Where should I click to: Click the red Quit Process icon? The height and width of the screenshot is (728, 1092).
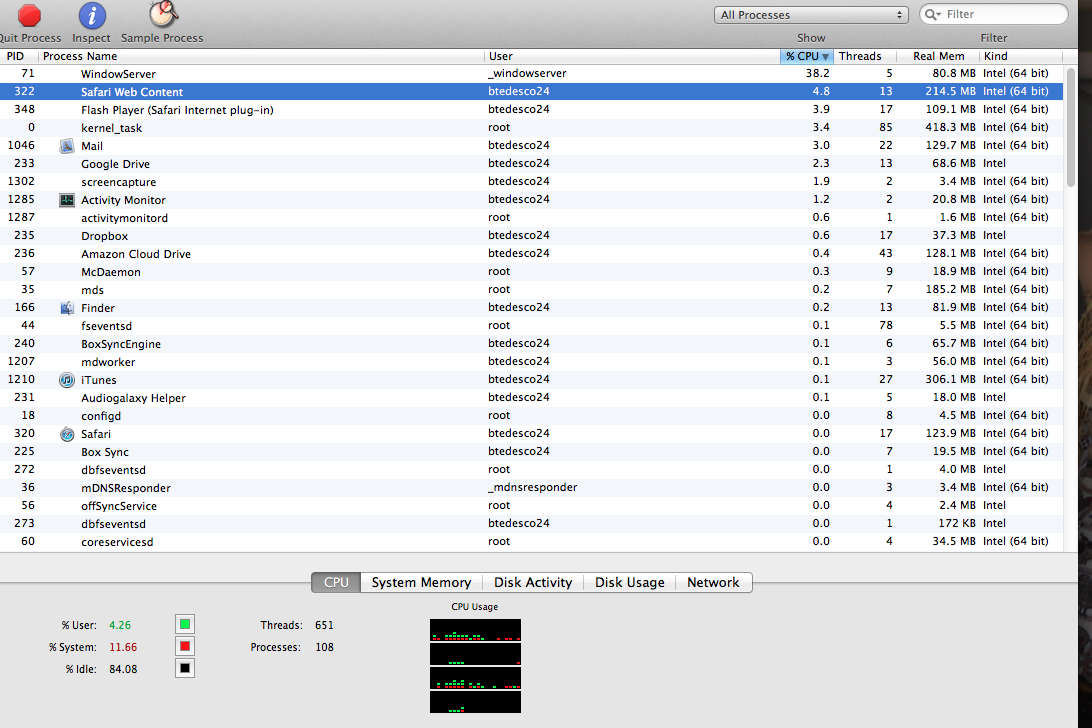(x=29, y=15)
